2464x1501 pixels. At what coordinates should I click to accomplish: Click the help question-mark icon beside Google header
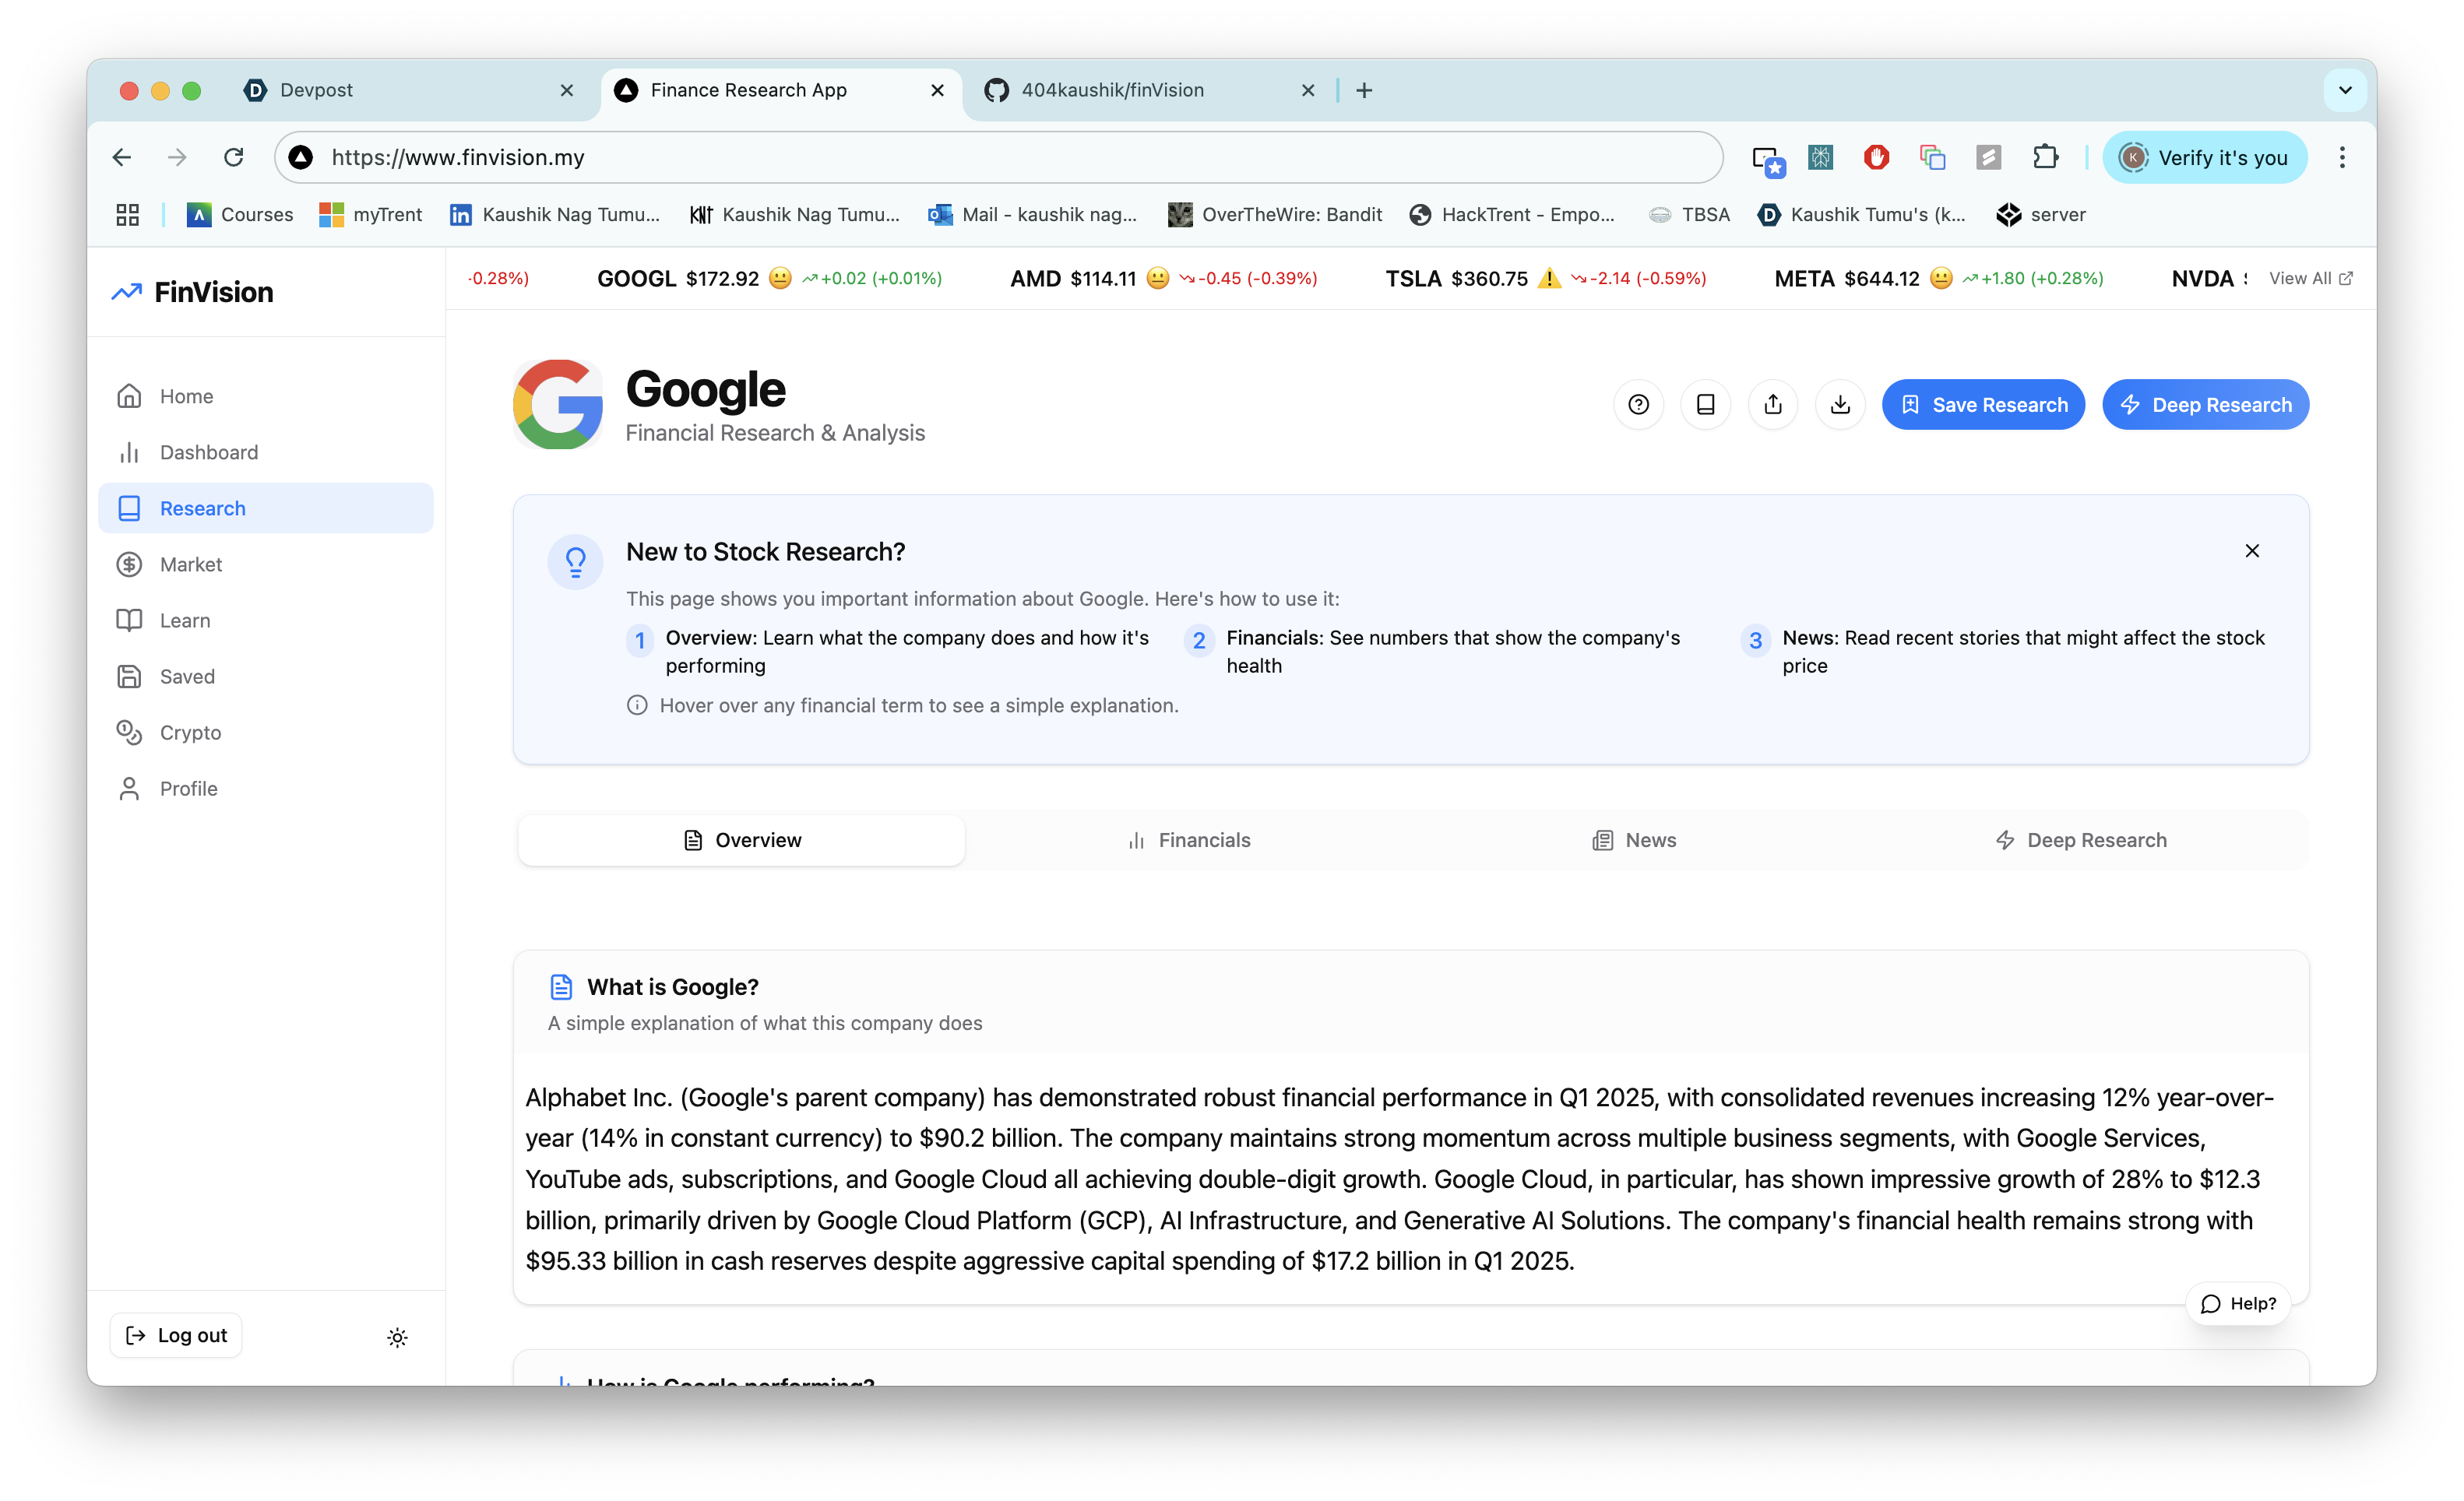point(1638,404)
